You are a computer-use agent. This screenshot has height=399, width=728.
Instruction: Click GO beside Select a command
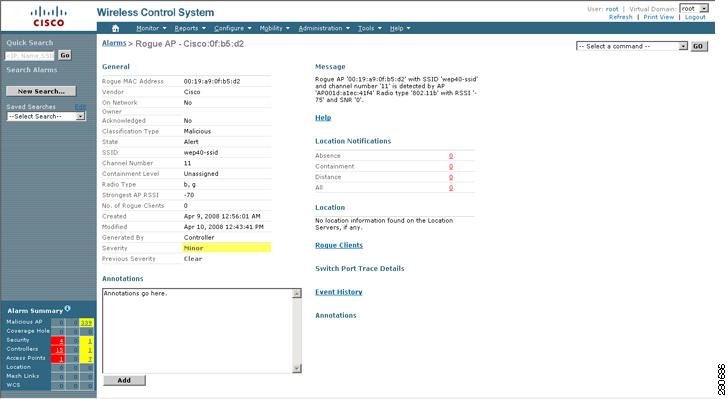pyautogui.click(x=698, y=46)
